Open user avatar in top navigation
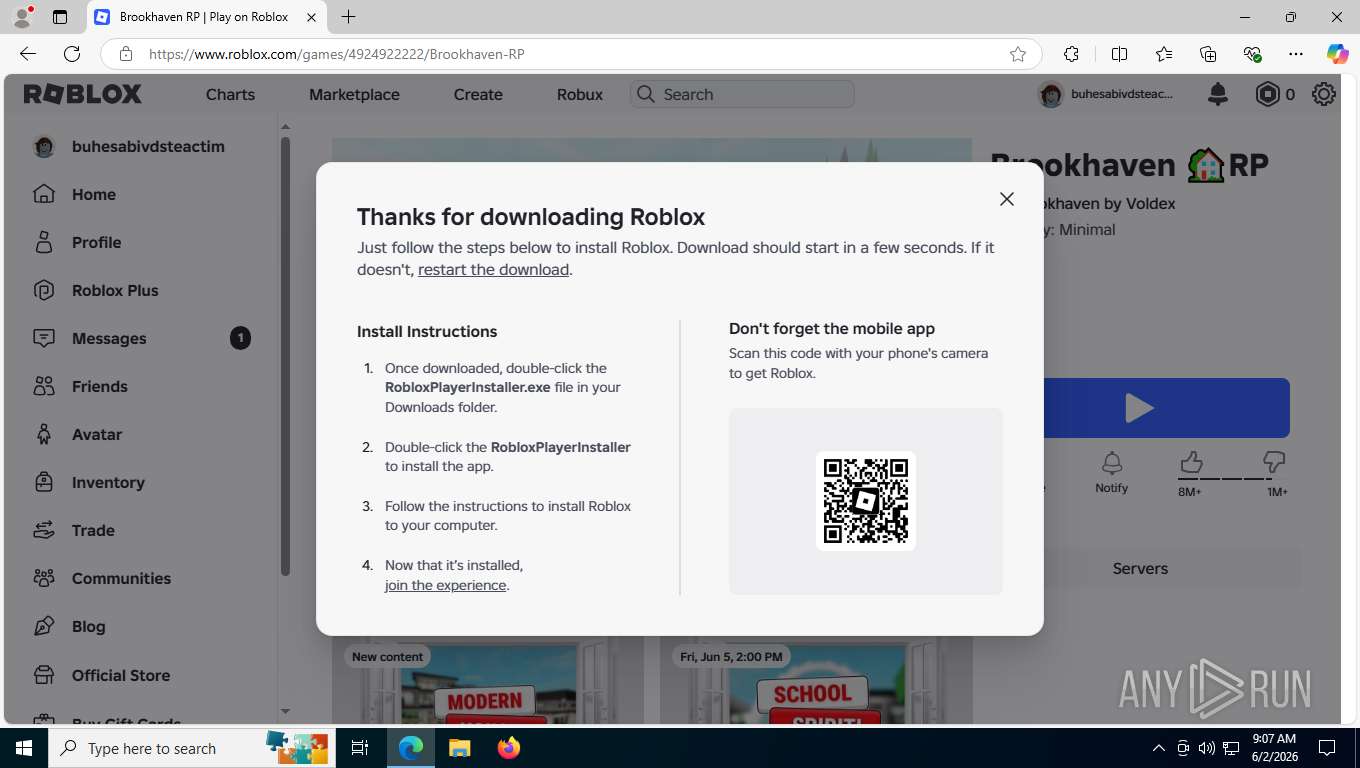Screen dimensions: 1360x768 coord(1051,94)
